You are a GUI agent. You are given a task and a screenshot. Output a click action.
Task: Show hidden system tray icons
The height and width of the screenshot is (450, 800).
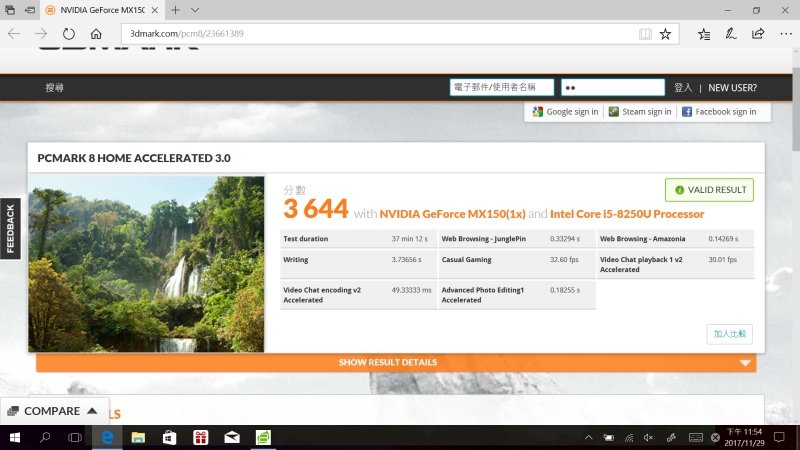click(x=588, y=437)
